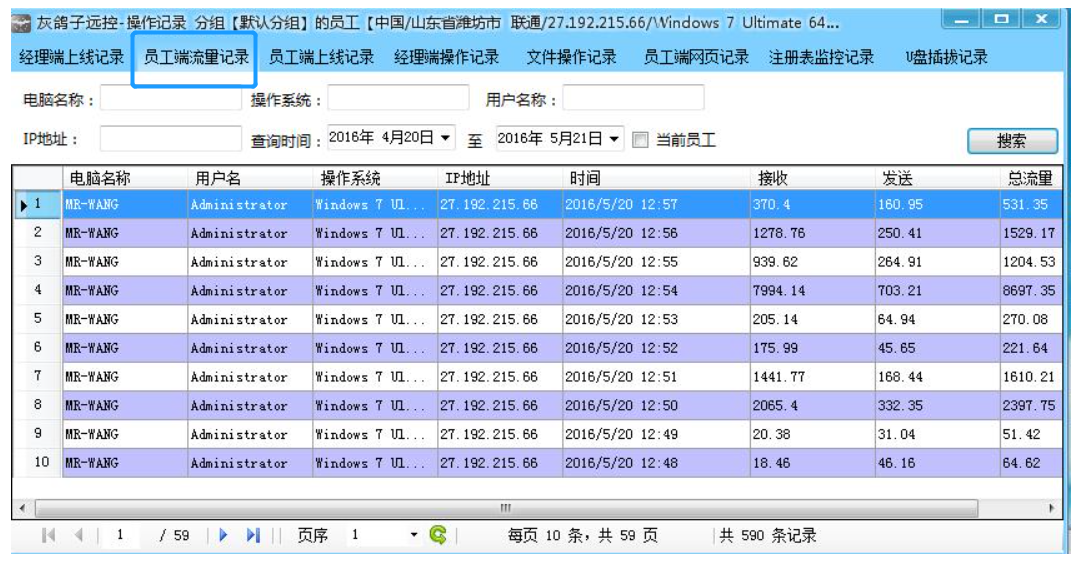Open the start date 4月20日 dropdown
This screenshot has height=561, width=1080.
coord(445,138)
